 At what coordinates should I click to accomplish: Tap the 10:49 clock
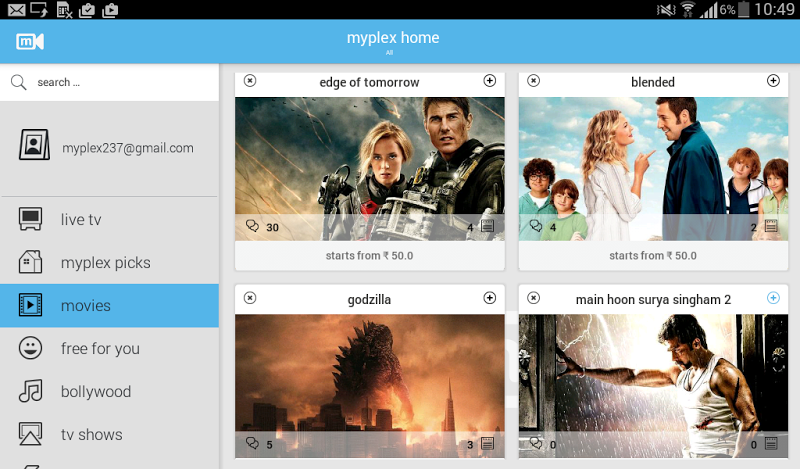[x=774, y=9]
